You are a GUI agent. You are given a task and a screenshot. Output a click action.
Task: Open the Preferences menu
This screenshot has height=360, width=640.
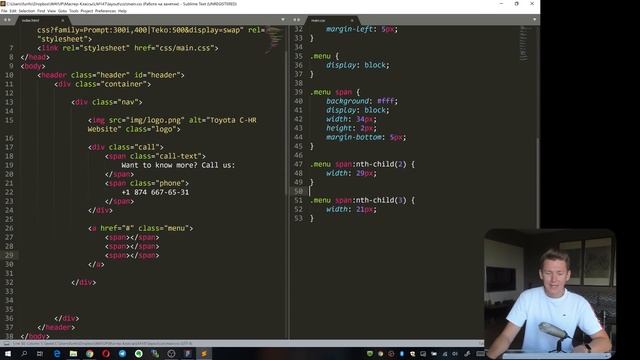105,11
